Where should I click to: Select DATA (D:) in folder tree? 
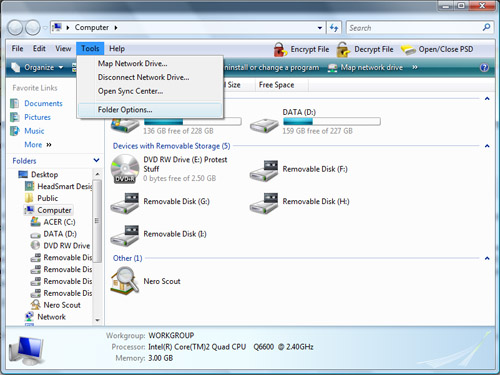pos(60,234)
